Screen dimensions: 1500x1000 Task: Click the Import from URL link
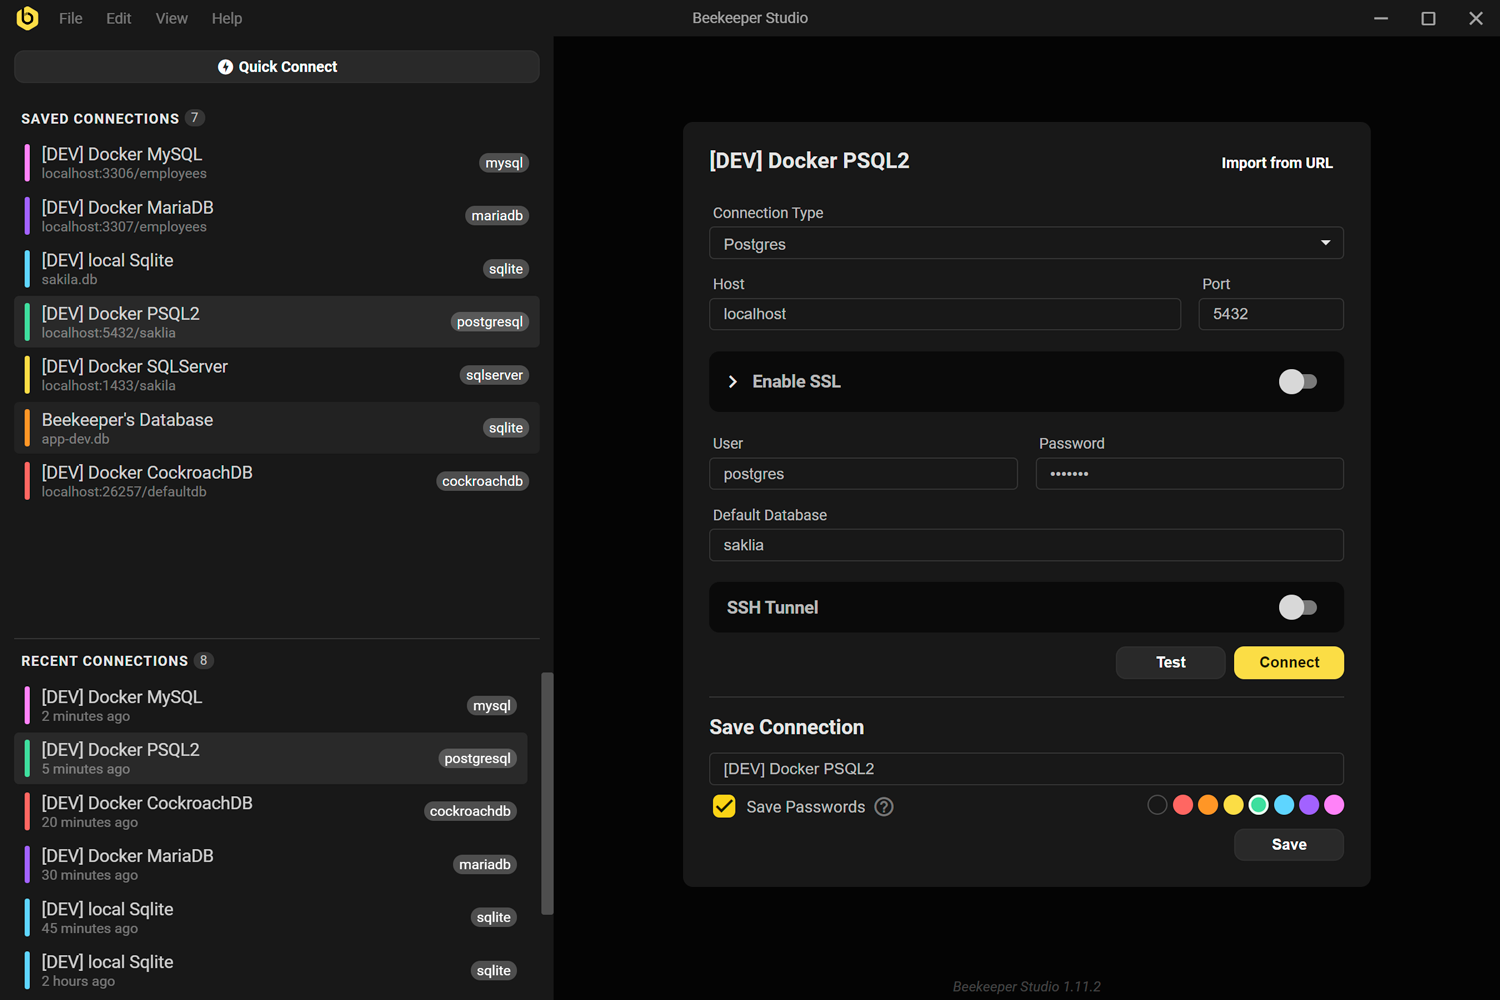(1276, 163)
